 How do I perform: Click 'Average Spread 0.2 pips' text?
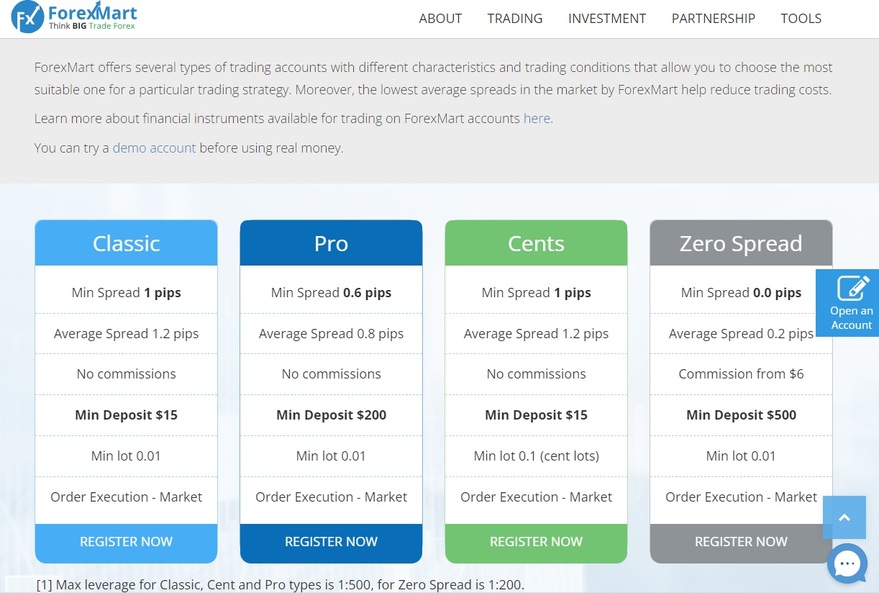[741, 333]
